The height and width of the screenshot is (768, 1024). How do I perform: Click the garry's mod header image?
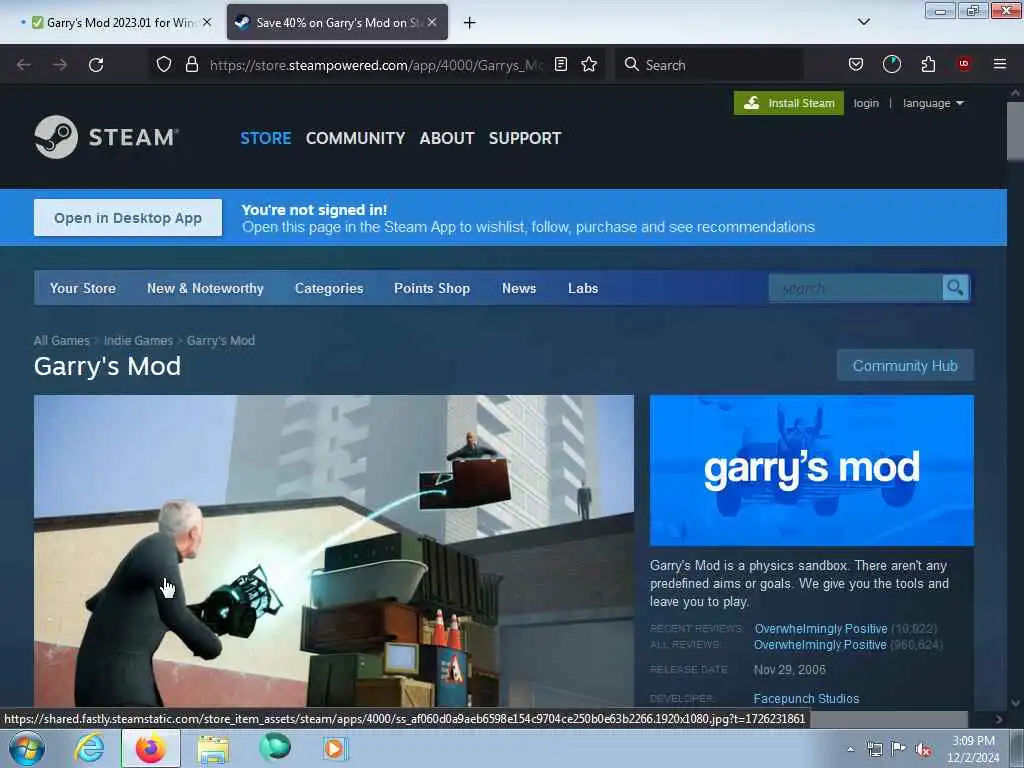click(812, 470)
